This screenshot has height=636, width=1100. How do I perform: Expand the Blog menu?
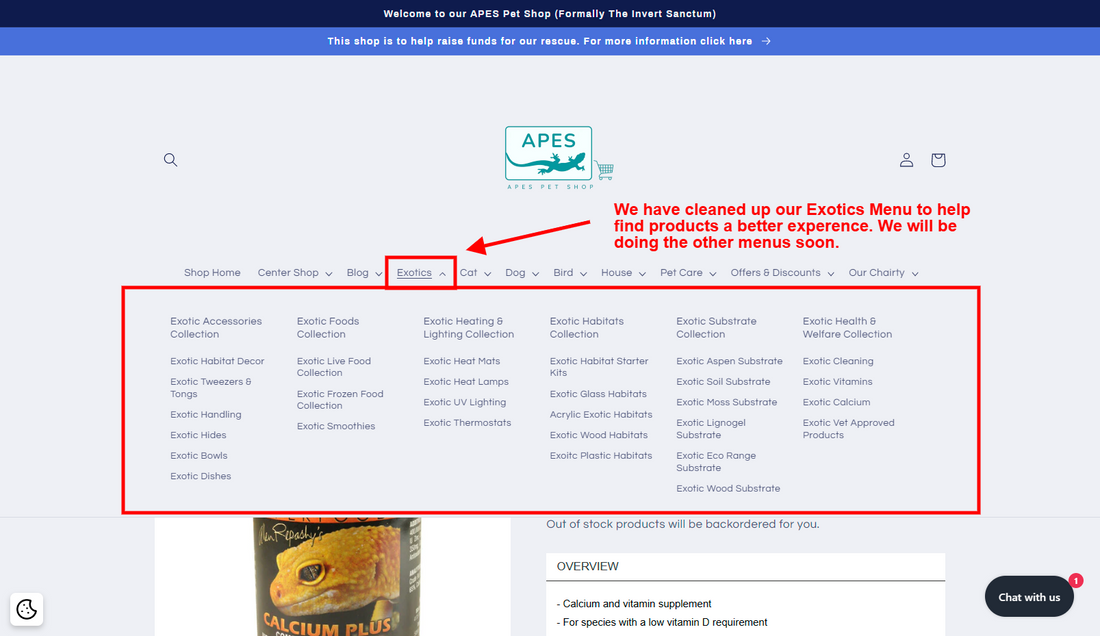pos(364,273)
